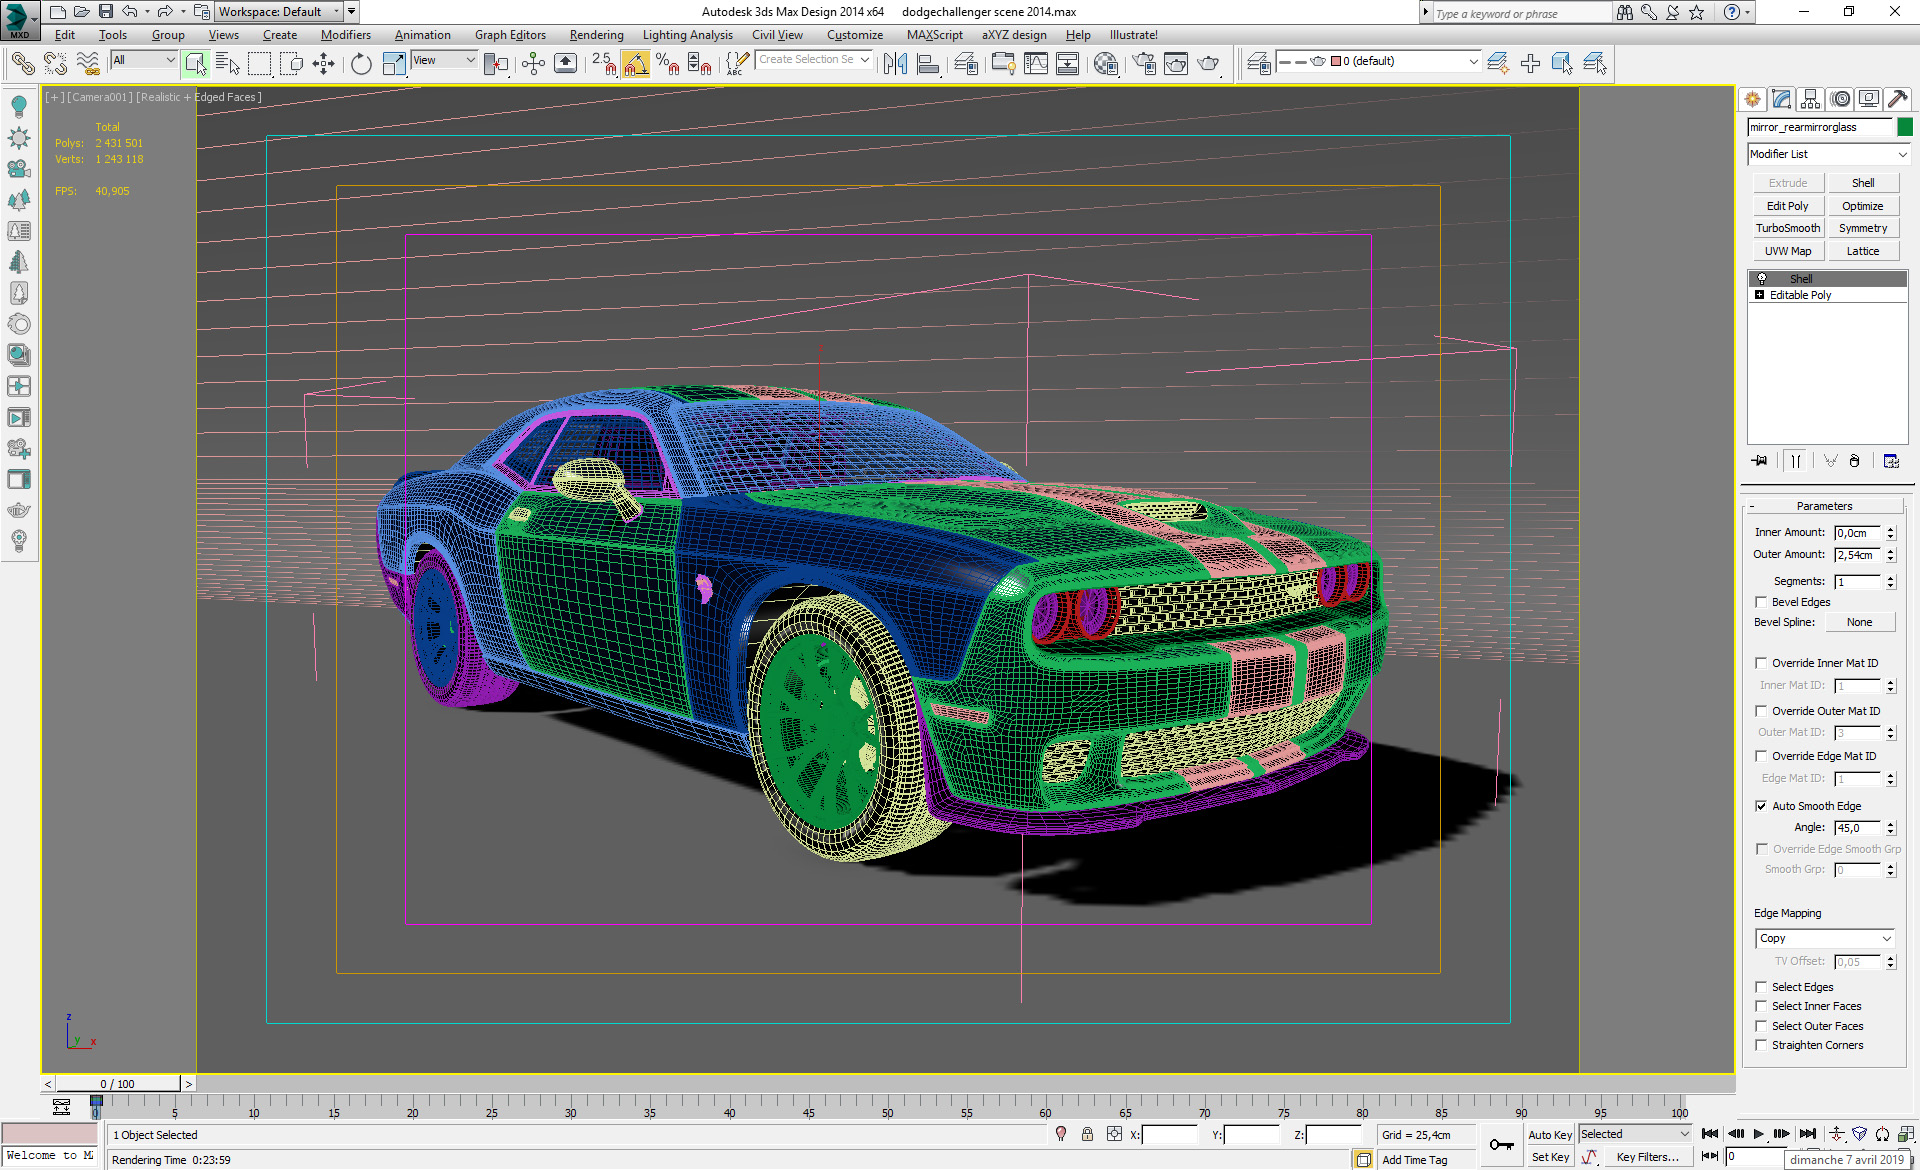
Task: Switch to the Modify panel tab
Action: tap(1781, 99)
